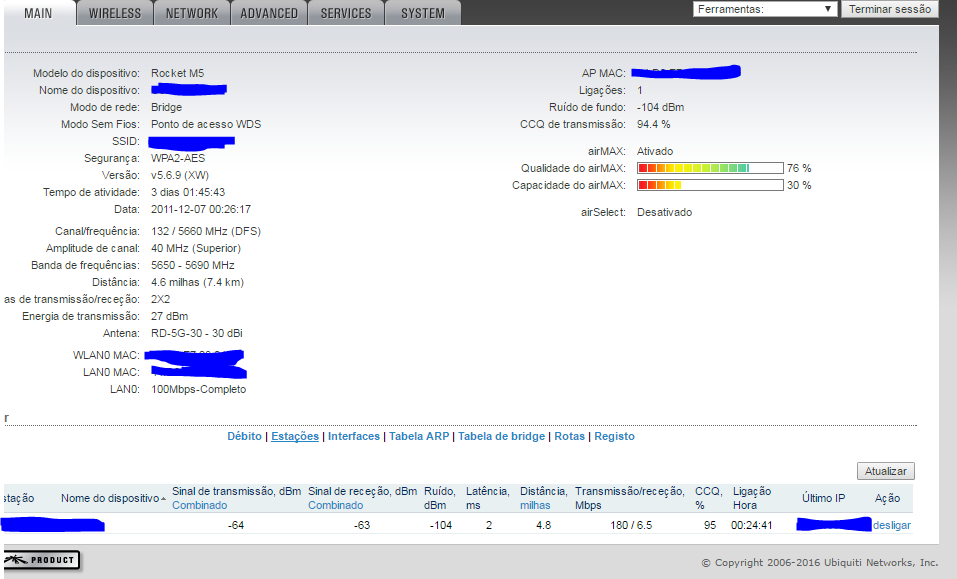Click the 00:24:41 connection time cell
957x579 pixels.
pyautogui.click(x=751, y=525)
